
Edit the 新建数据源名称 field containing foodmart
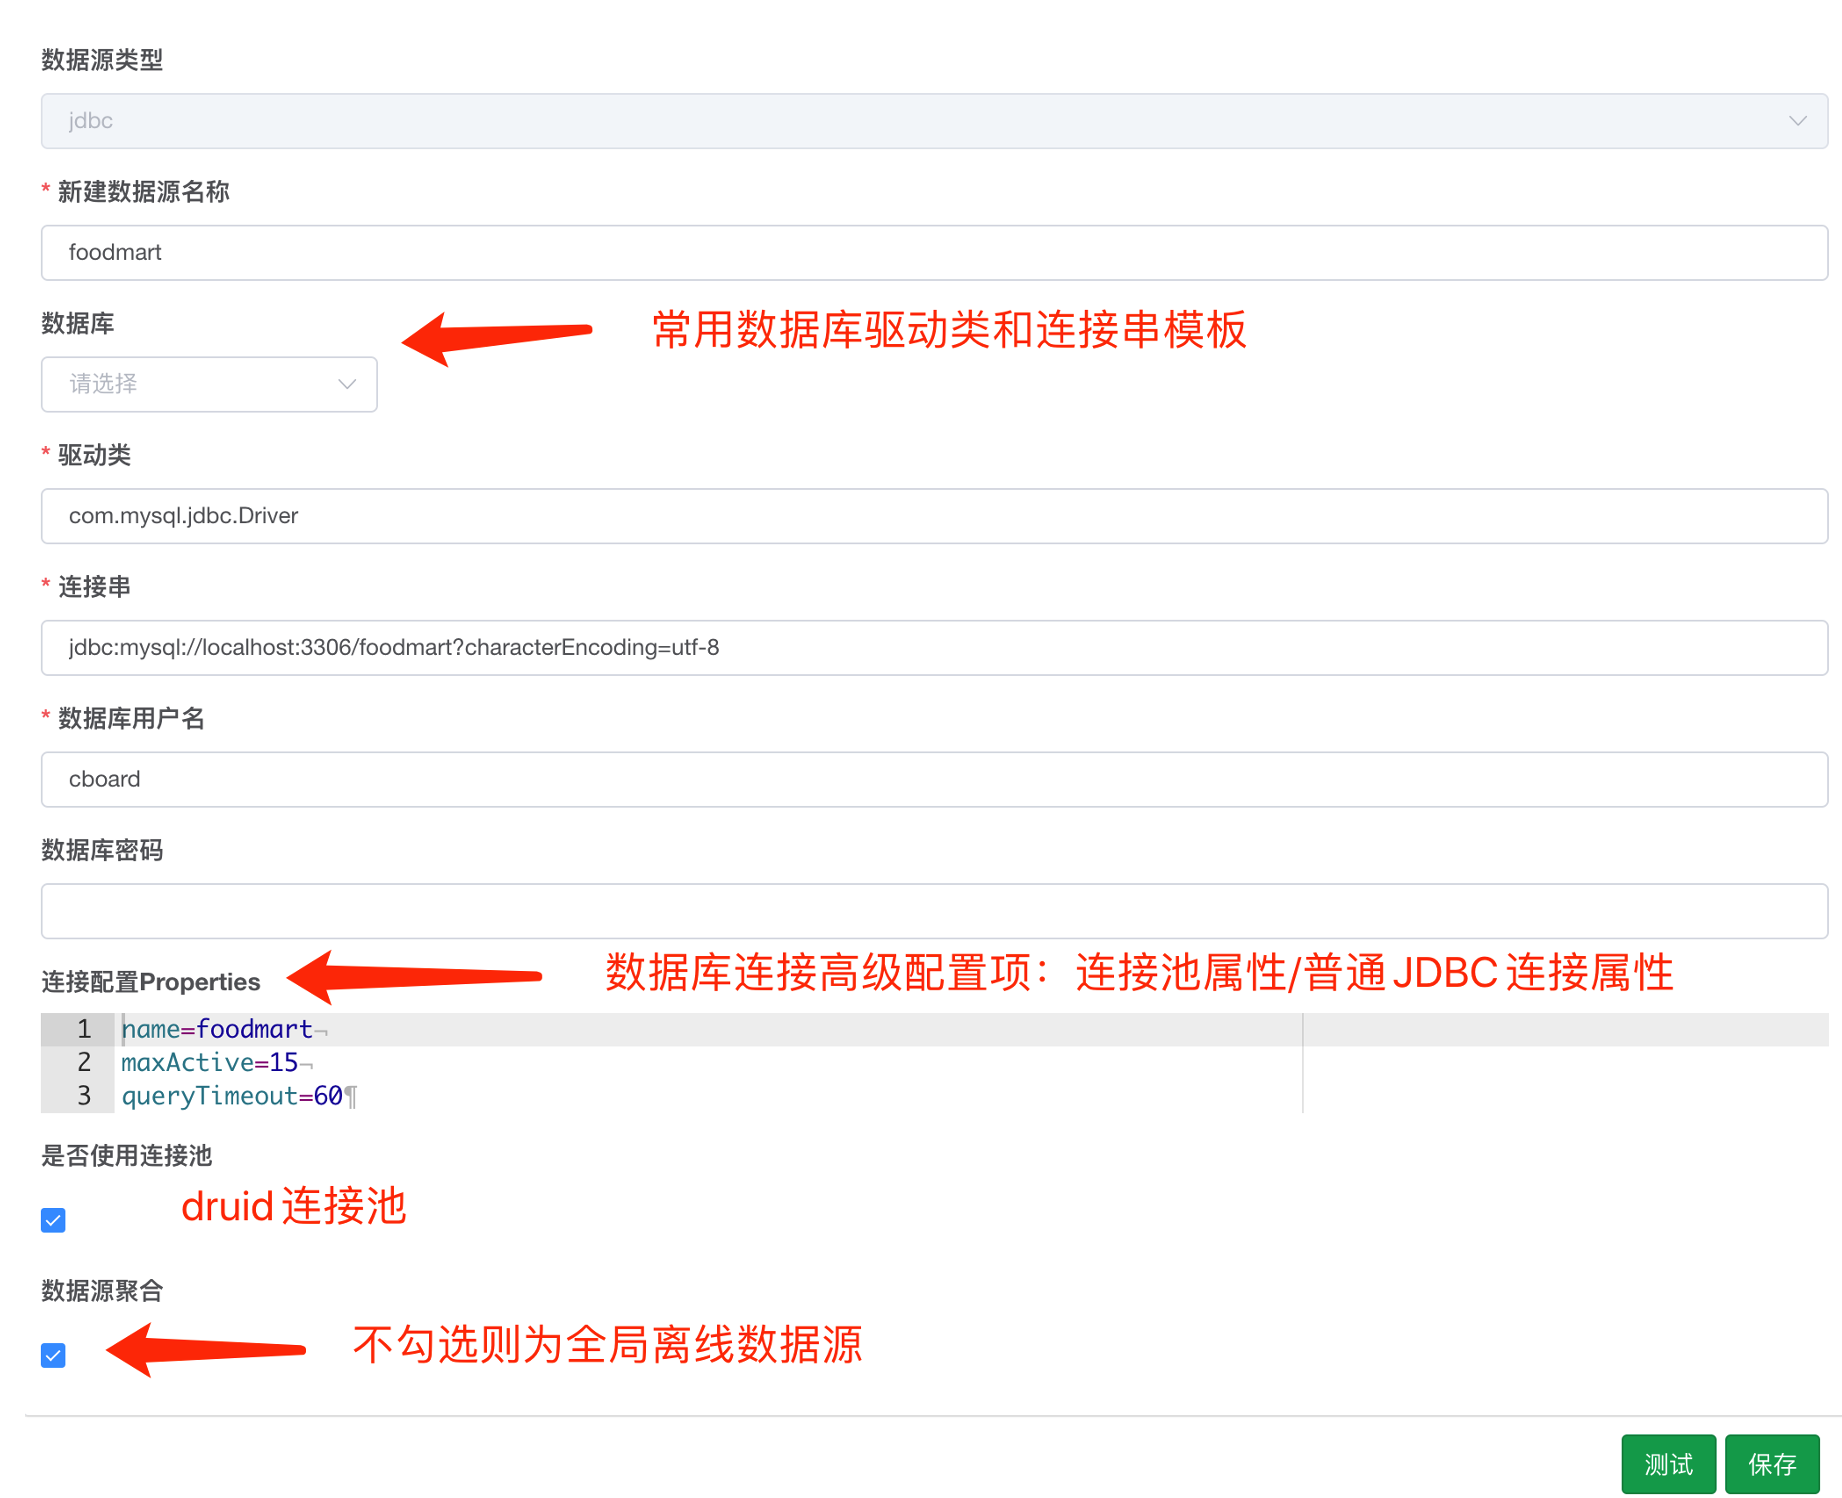[x=934, y=253]
